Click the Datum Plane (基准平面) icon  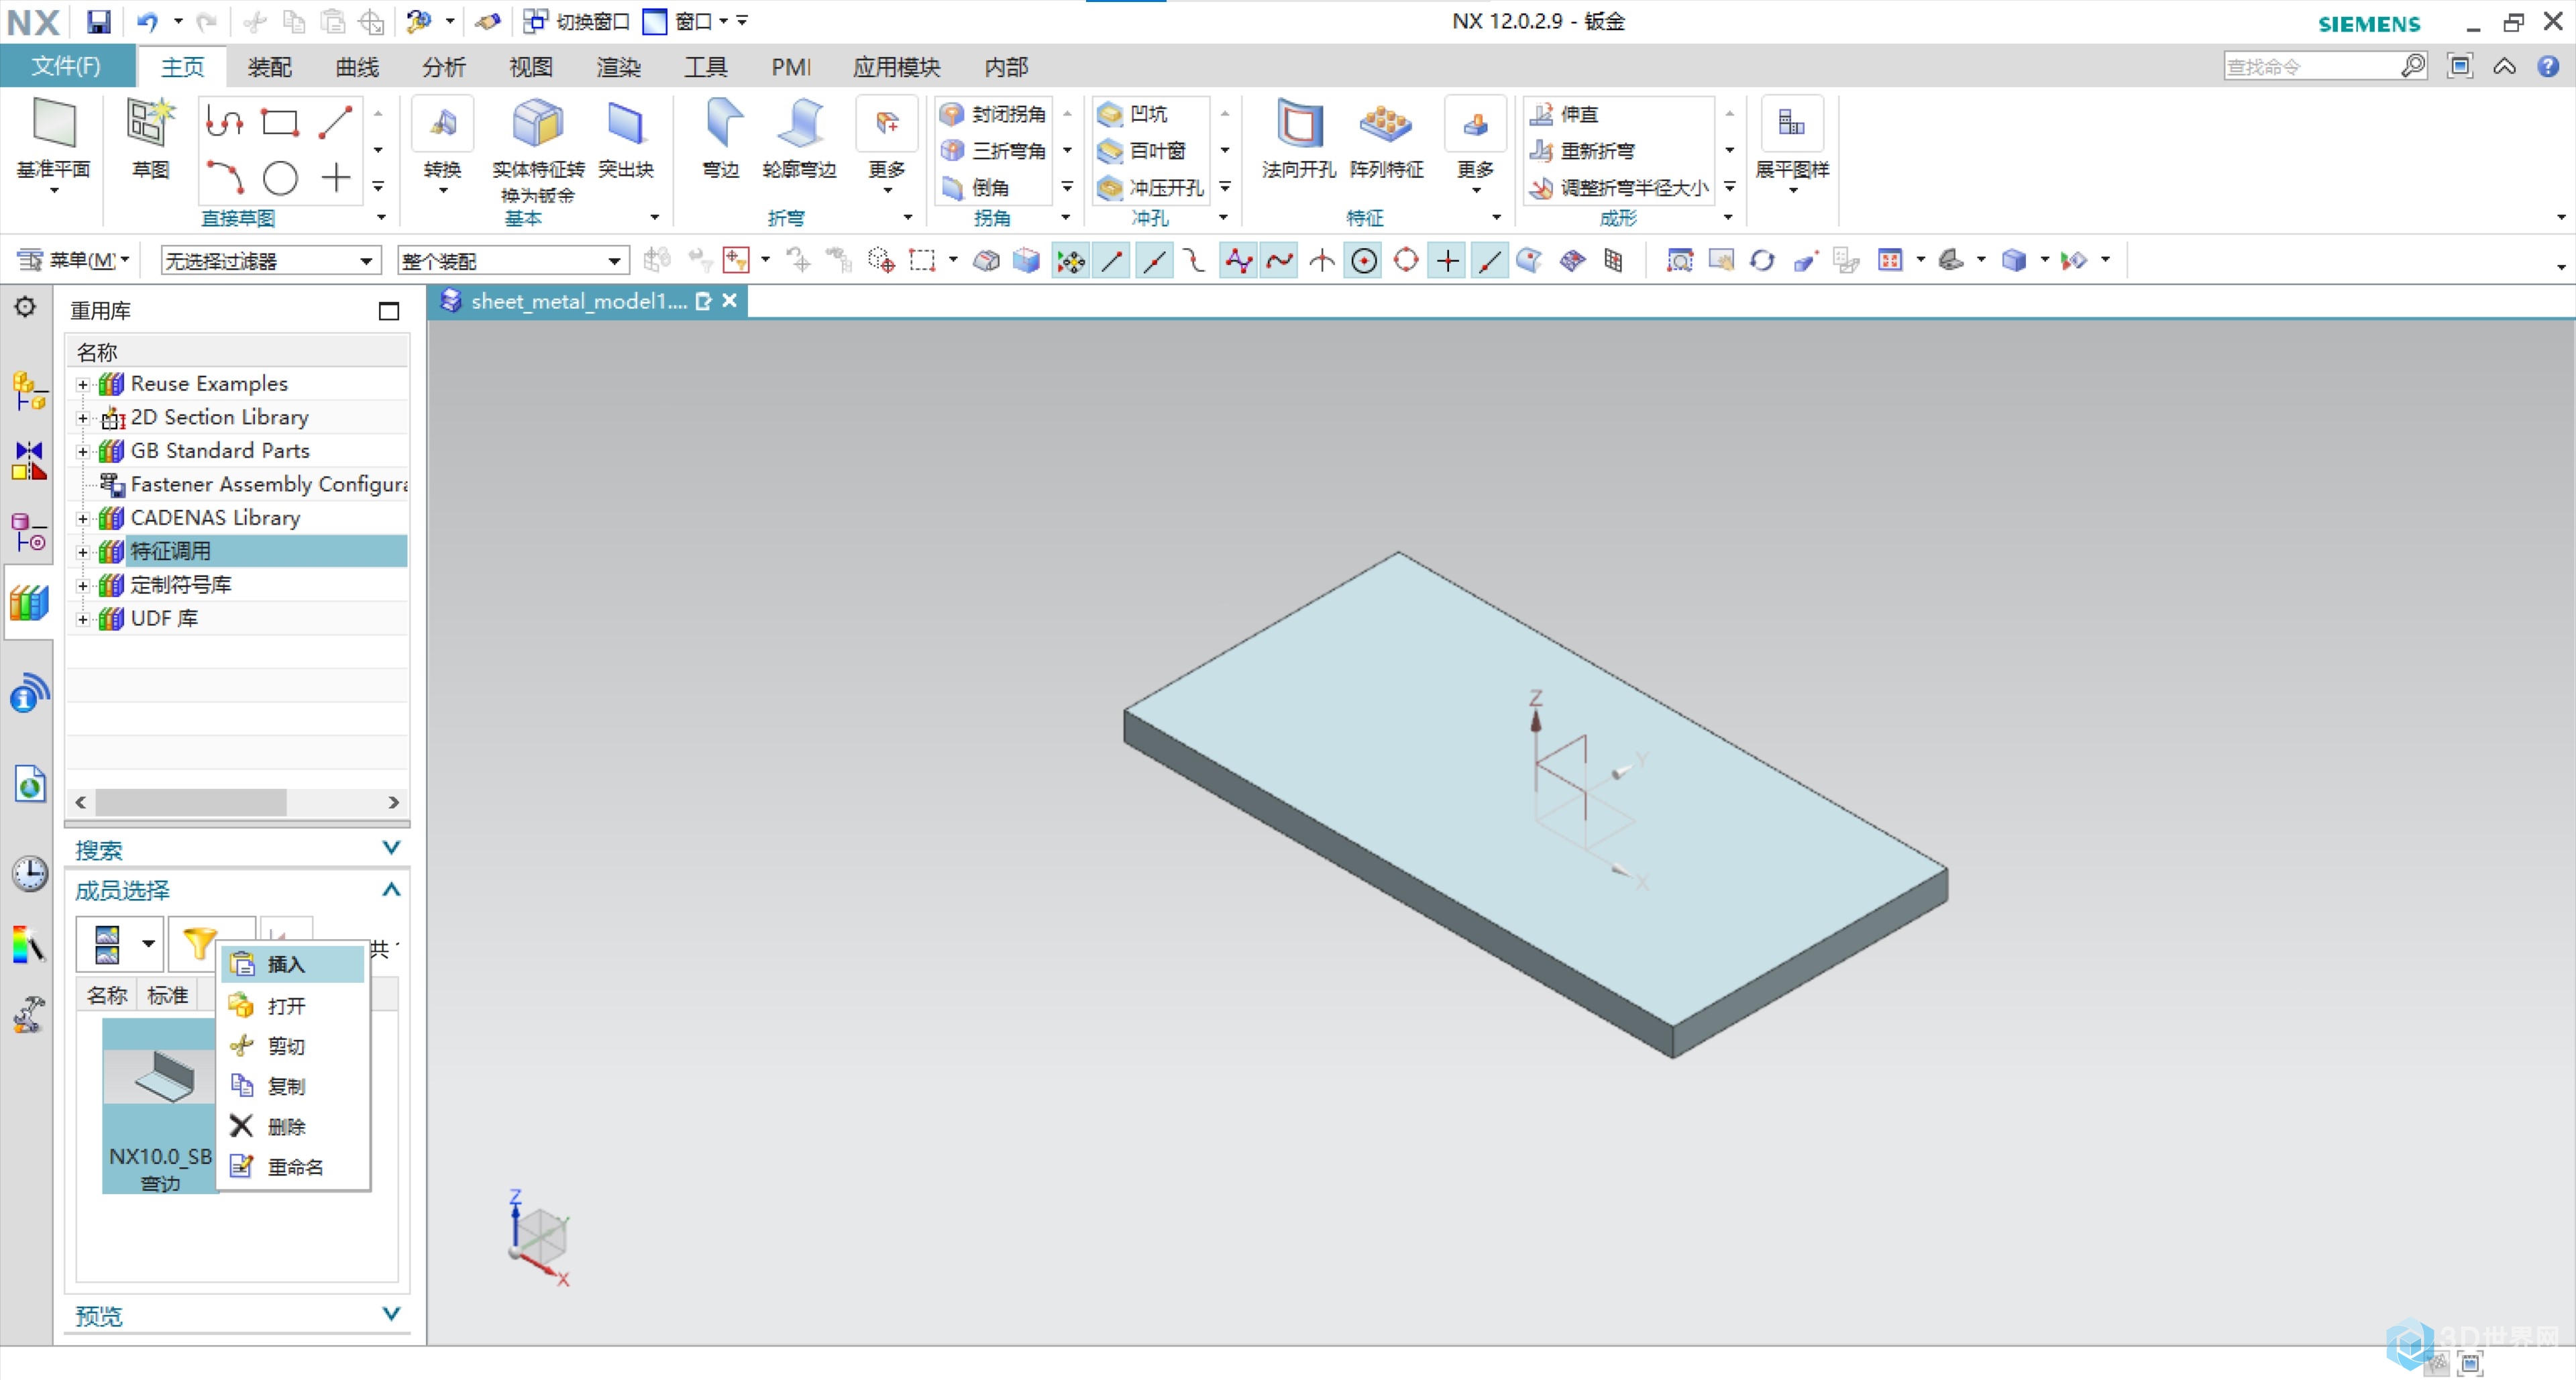53,125
